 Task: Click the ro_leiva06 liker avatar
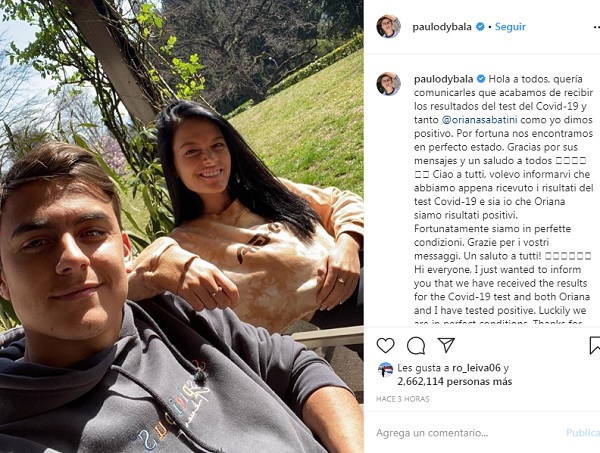pyautogui.click(x=385, y=370)
